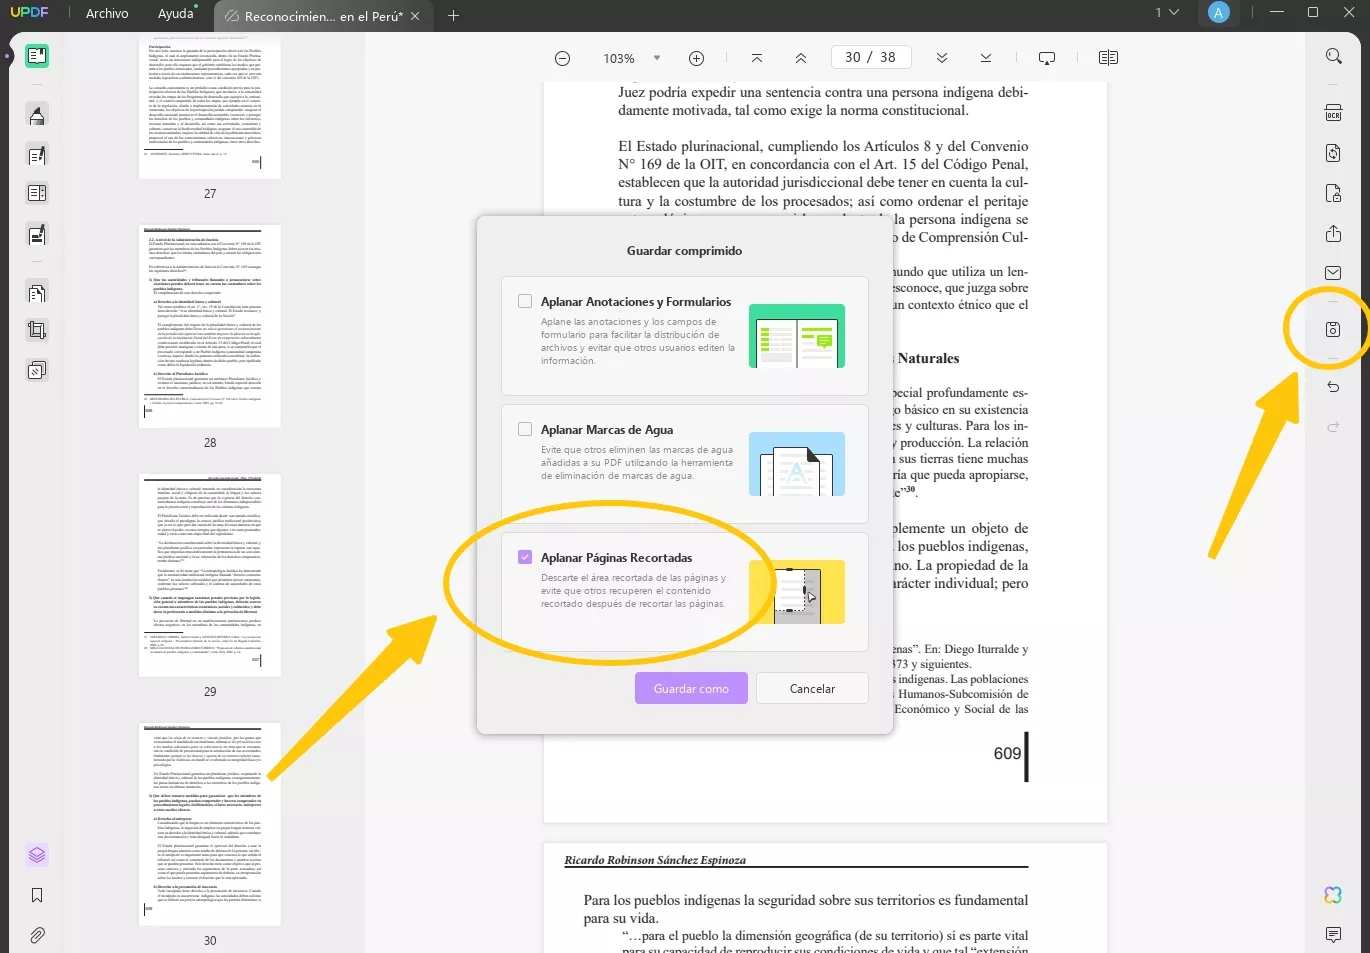Open the Batch/stack tool icon
This screenshot has height=953, width=1370.
pyautogui.click(x=37, y=370)
